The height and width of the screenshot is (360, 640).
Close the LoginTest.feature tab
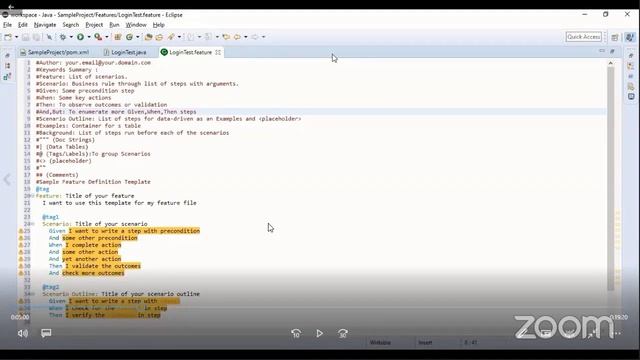pyautogui.click(x=218, y=52)
